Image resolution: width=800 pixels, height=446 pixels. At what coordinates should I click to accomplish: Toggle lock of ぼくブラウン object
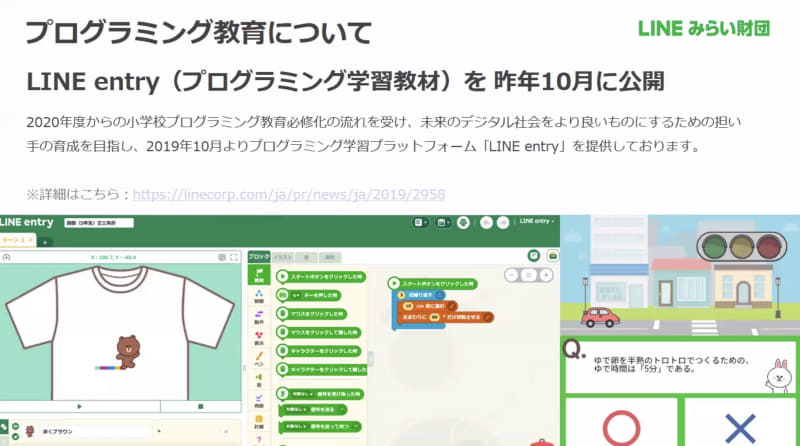[16, 436]
